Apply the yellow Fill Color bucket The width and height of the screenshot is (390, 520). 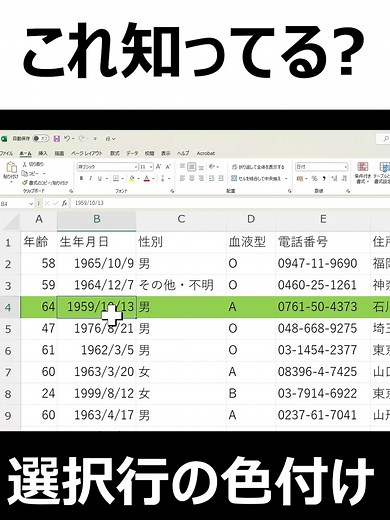tap(132, 179)
